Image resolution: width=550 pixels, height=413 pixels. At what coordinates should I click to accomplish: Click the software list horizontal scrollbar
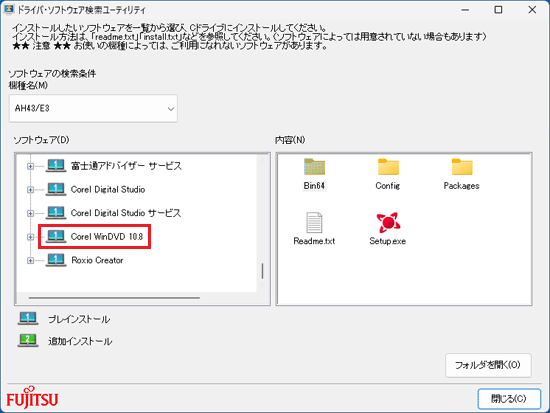point(114,298)
